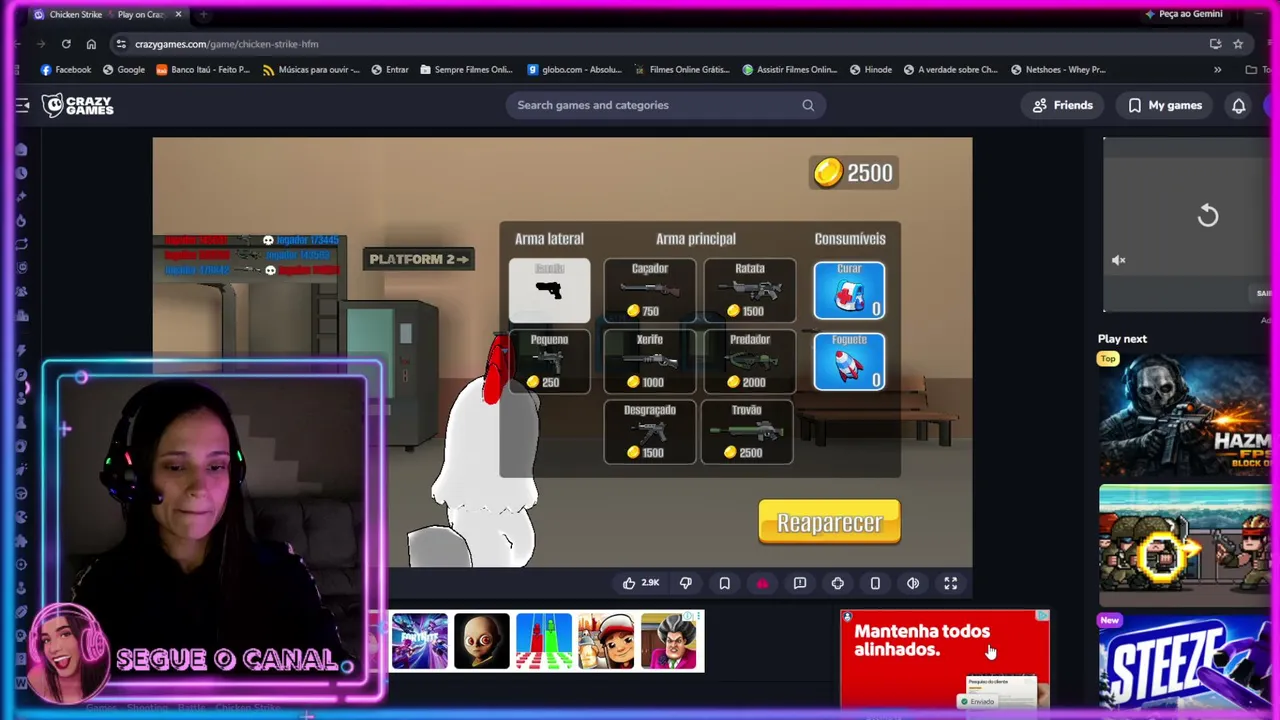Enter fullscreen mode for the game
The image size is (1280, 720).
click(x=951, y=583)
